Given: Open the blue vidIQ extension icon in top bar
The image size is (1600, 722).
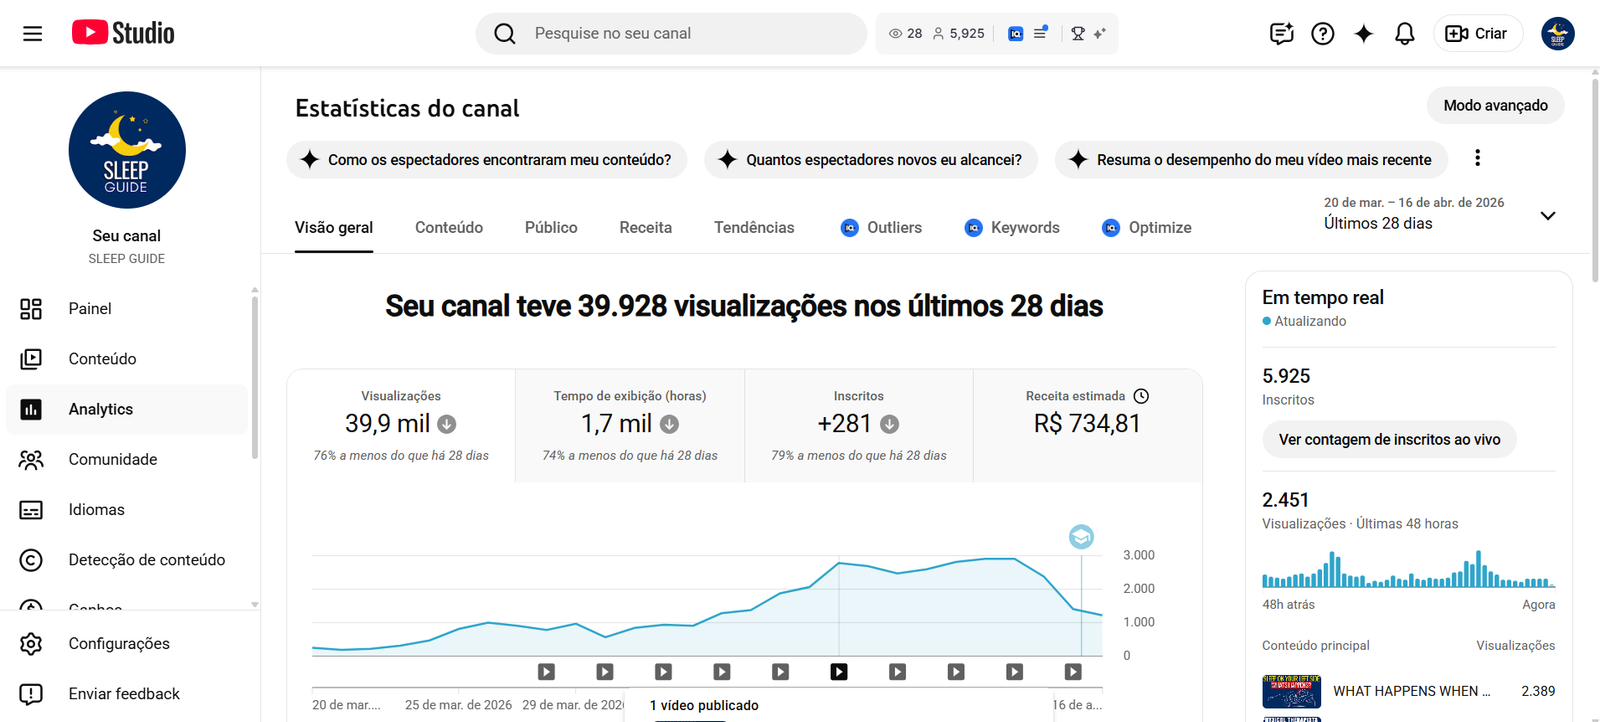Looking at the screenshot, I should tap(1016, 34).
